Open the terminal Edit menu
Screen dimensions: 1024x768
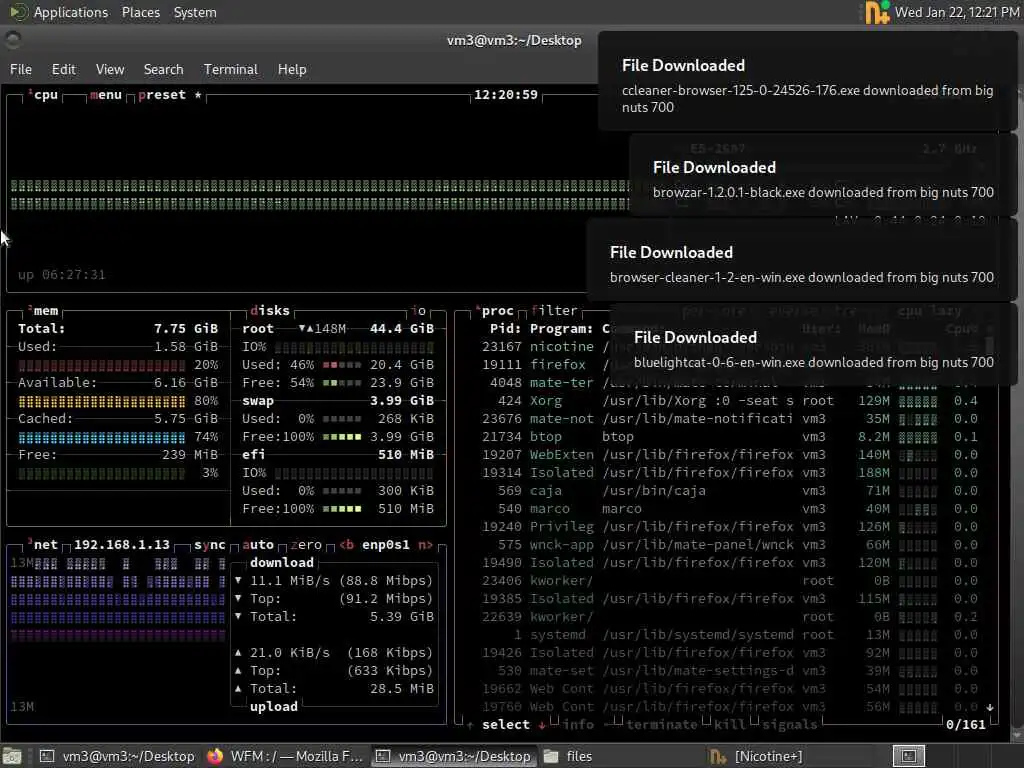pyautogui.click(x=63, y=69)
